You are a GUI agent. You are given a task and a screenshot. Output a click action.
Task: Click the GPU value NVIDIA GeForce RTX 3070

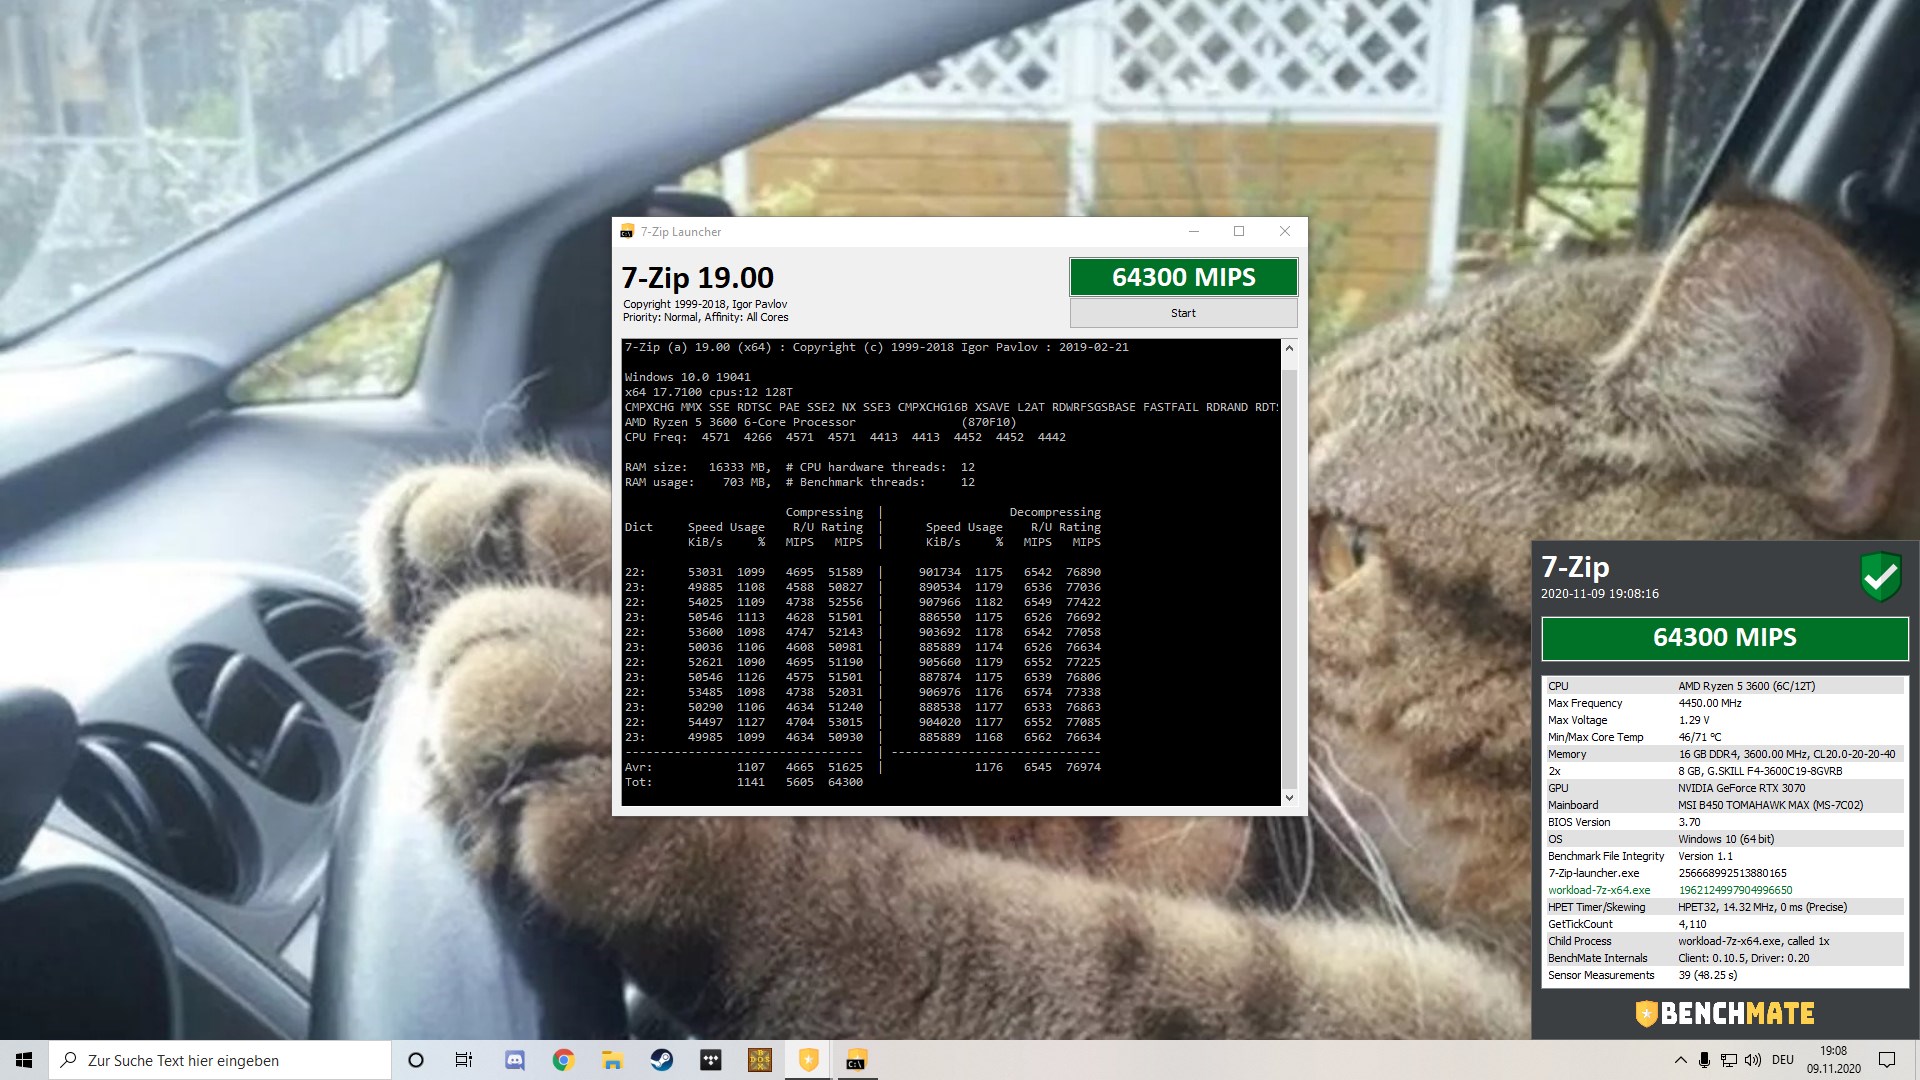pyautogui.click(x=1741, y=788)
